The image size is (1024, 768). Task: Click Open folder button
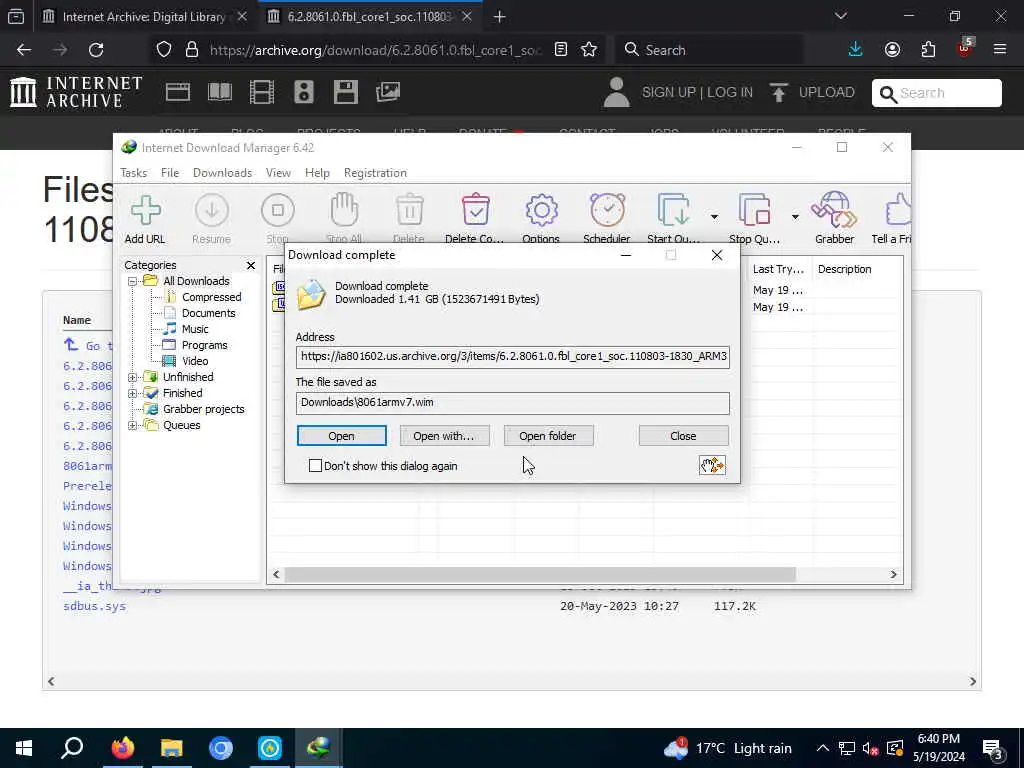[548, 436]
